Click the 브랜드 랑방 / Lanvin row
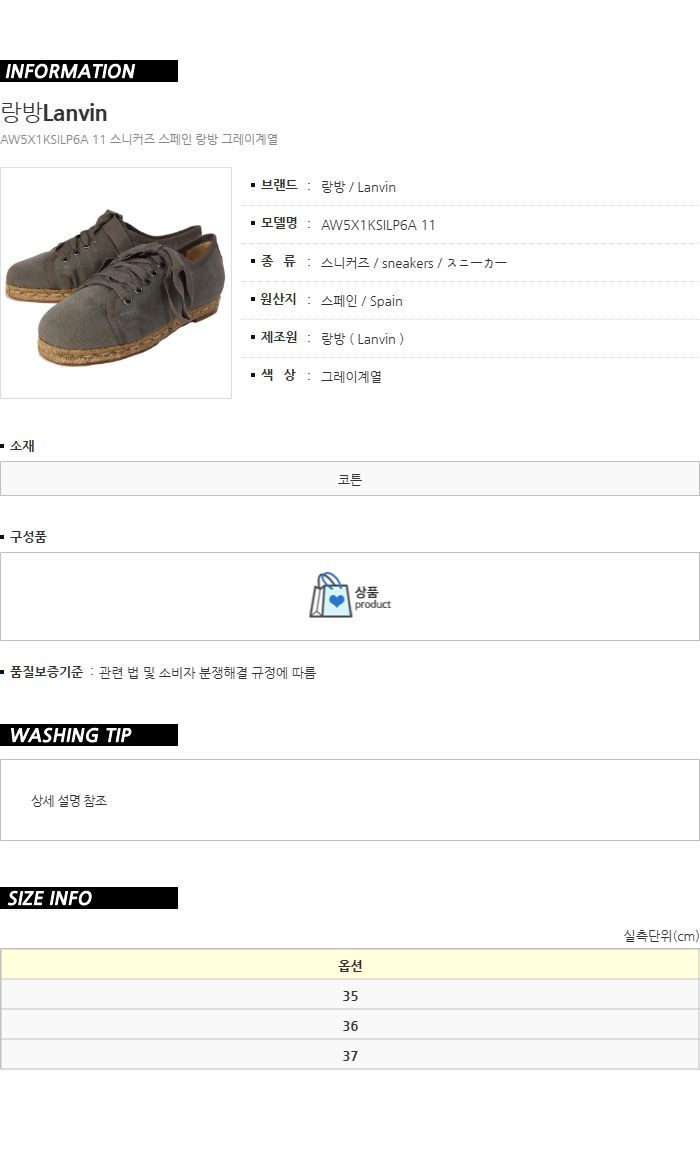Screen dimensions: 700x1155 [470, 186]
